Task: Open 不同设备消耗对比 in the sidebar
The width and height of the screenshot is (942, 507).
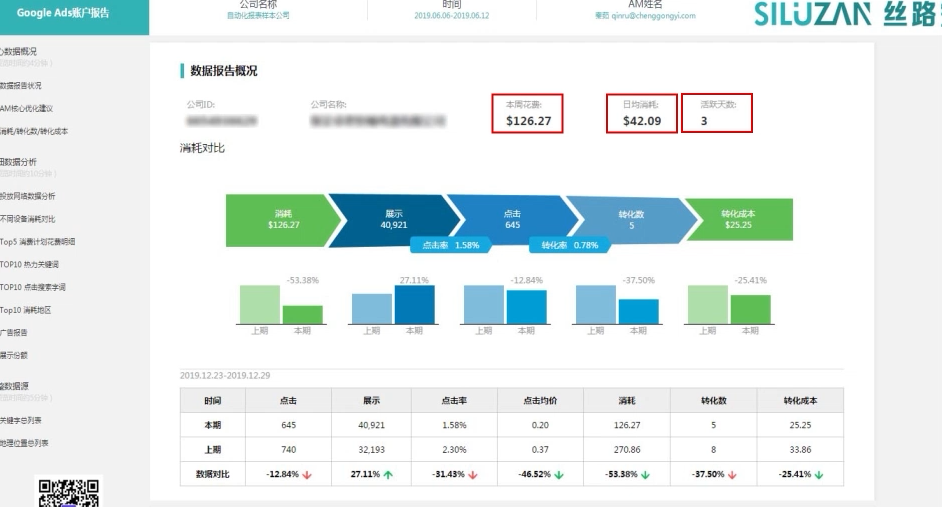Action: pos(28,219)
